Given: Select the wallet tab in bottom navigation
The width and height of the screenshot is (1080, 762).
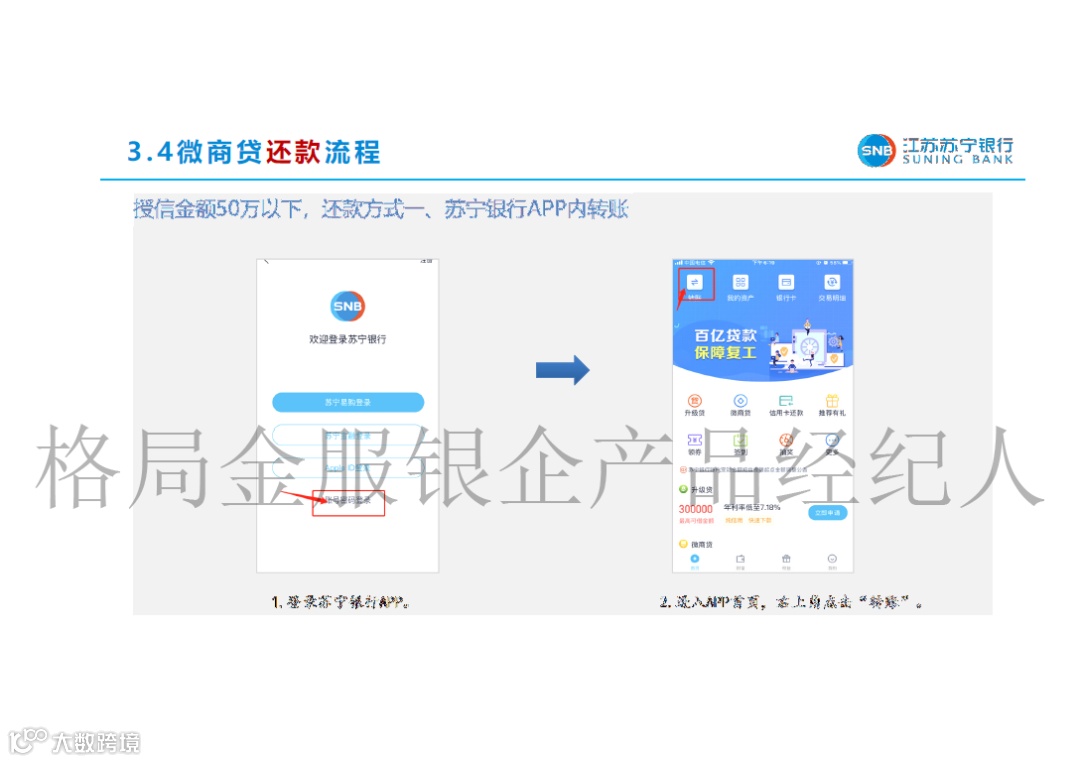Looking at the screenshot, I should coord(740,562).
